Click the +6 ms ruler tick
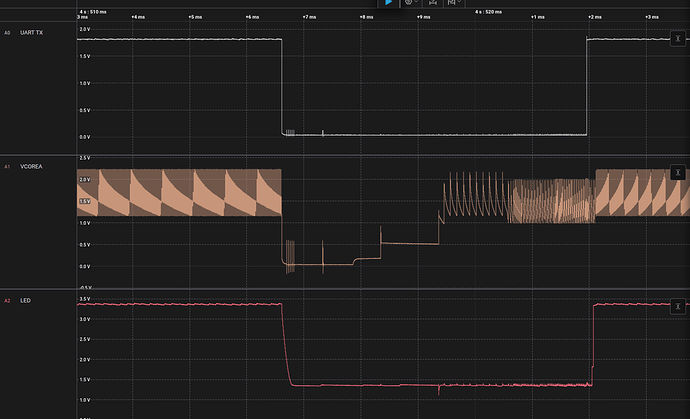This screenshot has width=690, height=419. 253,17
